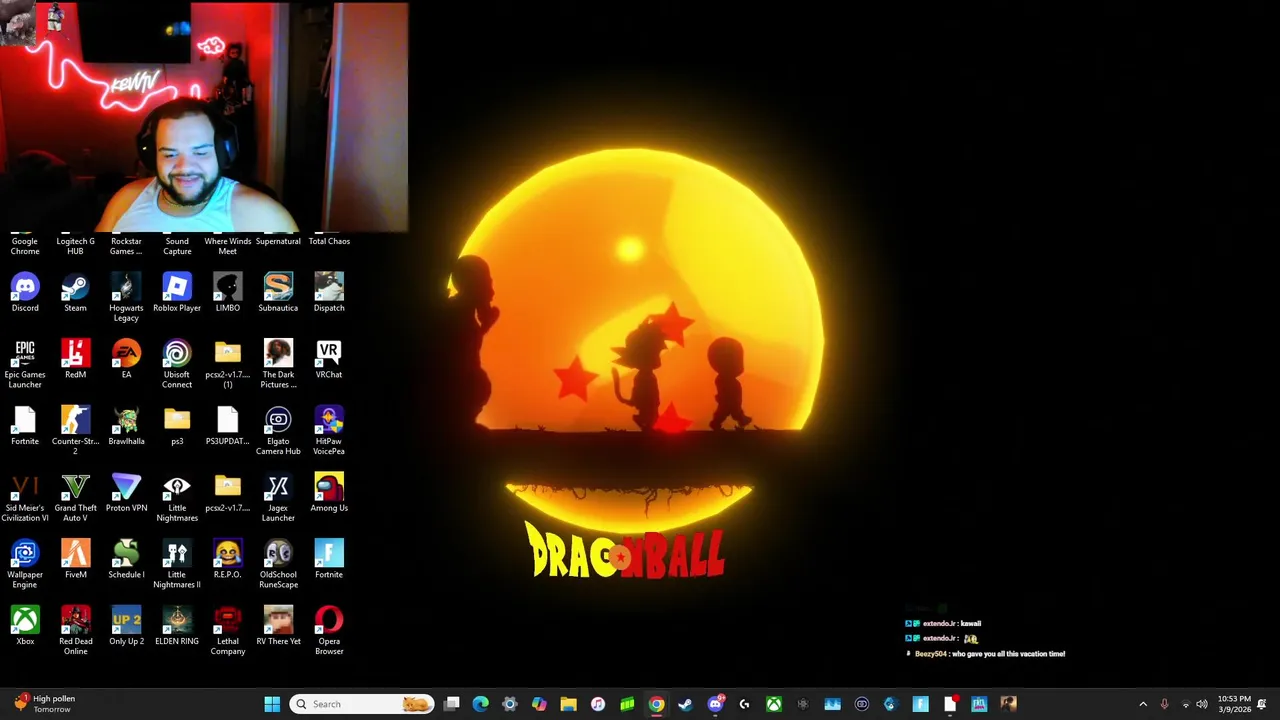Open Steam from the taskbar
The width and height of the screenshot is (1280, 720).
tap(685, 704)
